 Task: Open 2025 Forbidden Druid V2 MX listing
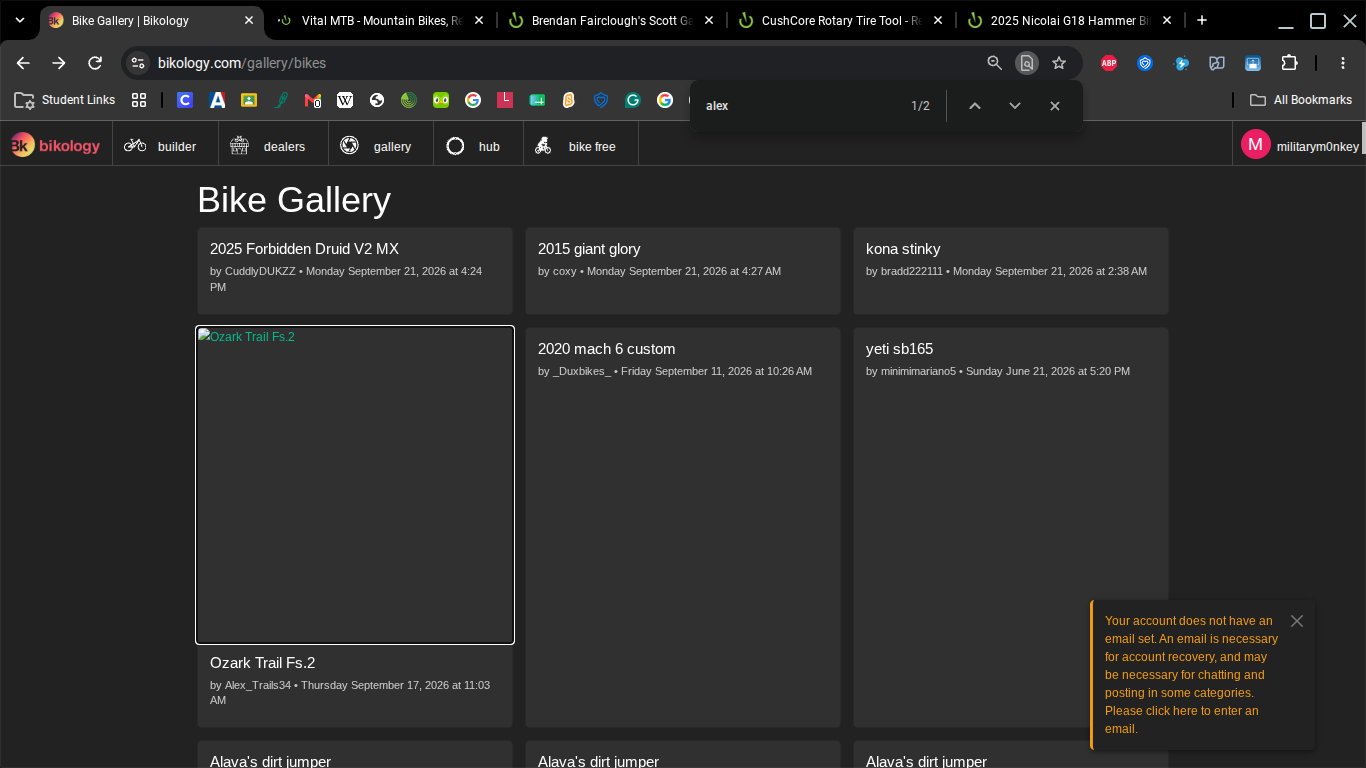304,249
